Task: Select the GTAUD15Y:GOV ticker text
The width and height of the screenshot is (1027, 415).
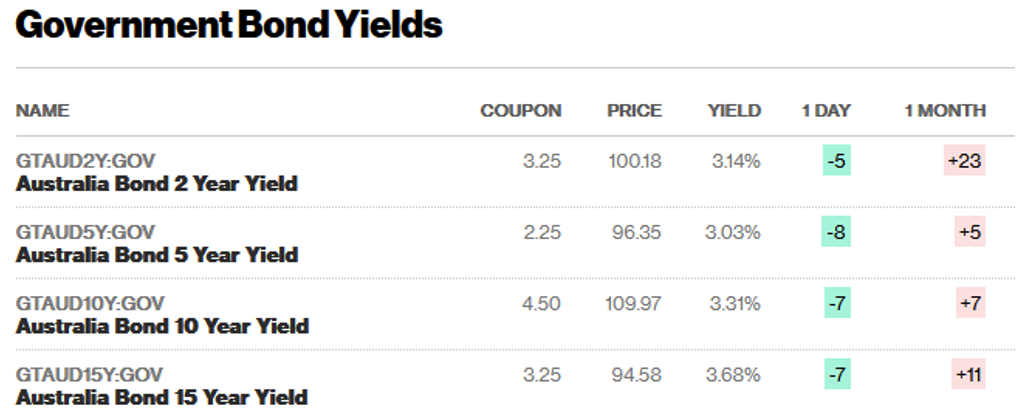Action: tap(90, 374)
